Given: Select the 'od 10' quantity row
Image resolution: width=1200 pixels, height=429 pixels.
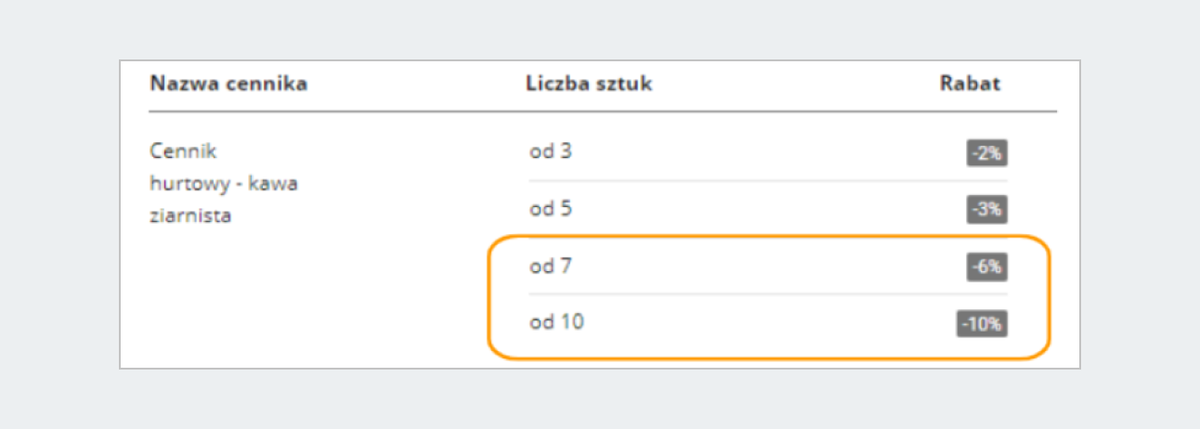Looking at the screenshot, I should pos(768,323).
